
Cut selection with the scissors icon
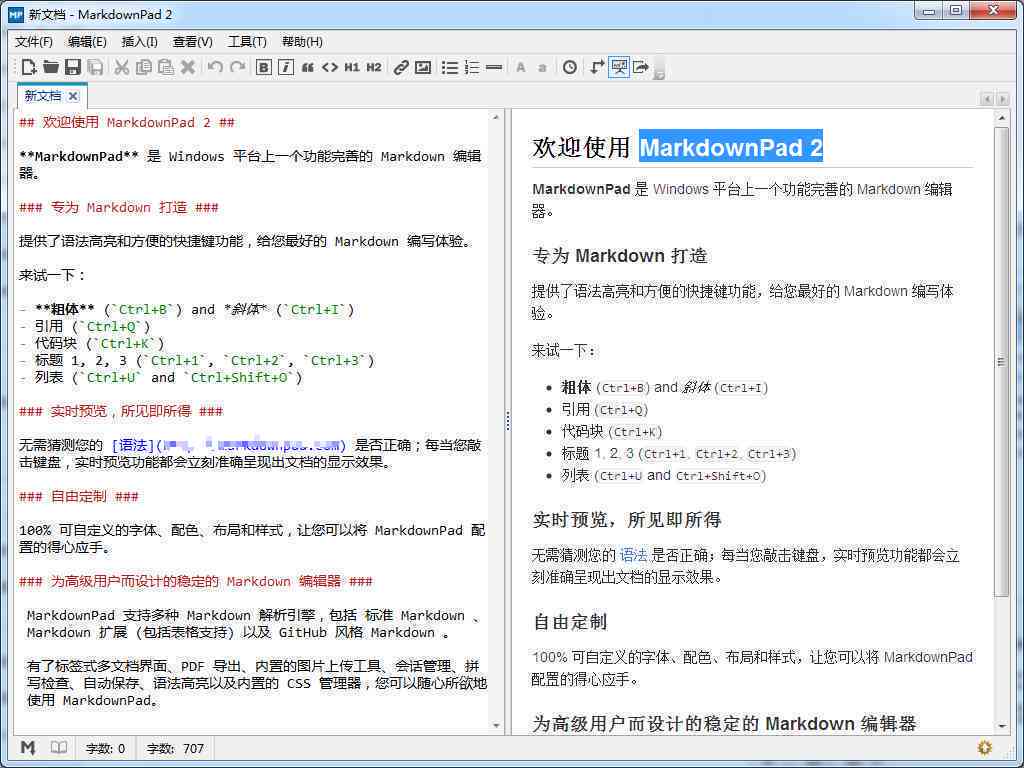point(121,67)
